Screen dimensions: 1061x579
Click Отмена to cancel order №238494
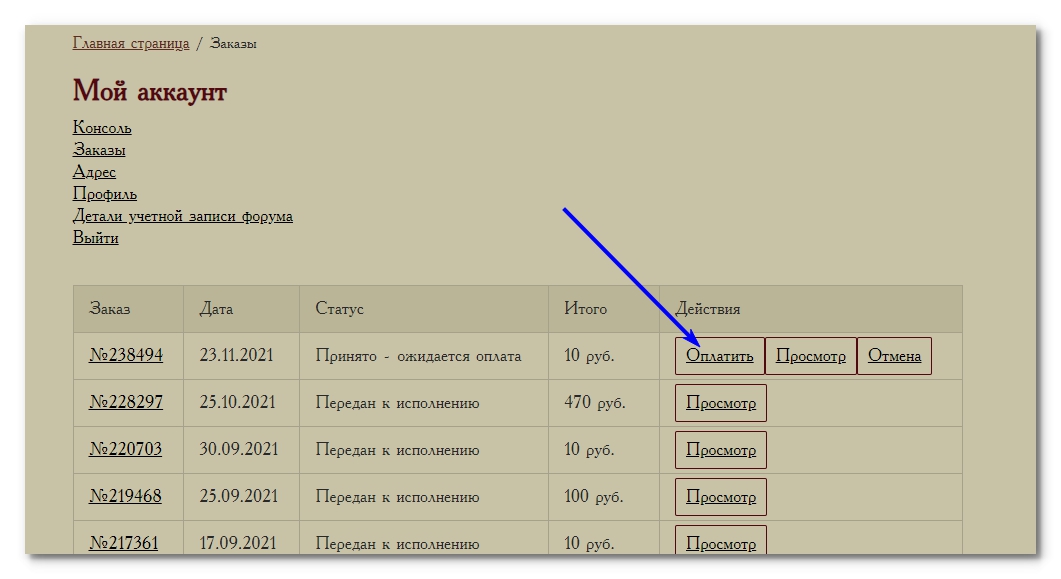(895, 356)
